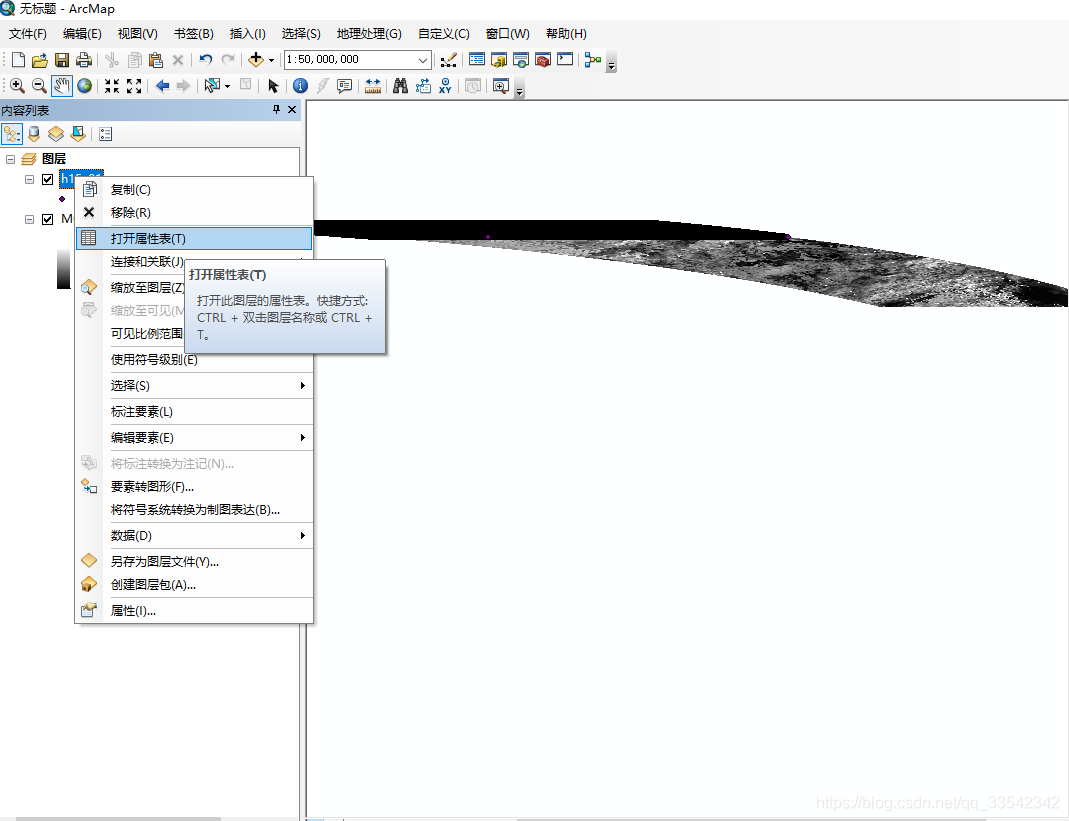Switch to List By Visibility
1069x821 pixels.
(x=56, y=134)
